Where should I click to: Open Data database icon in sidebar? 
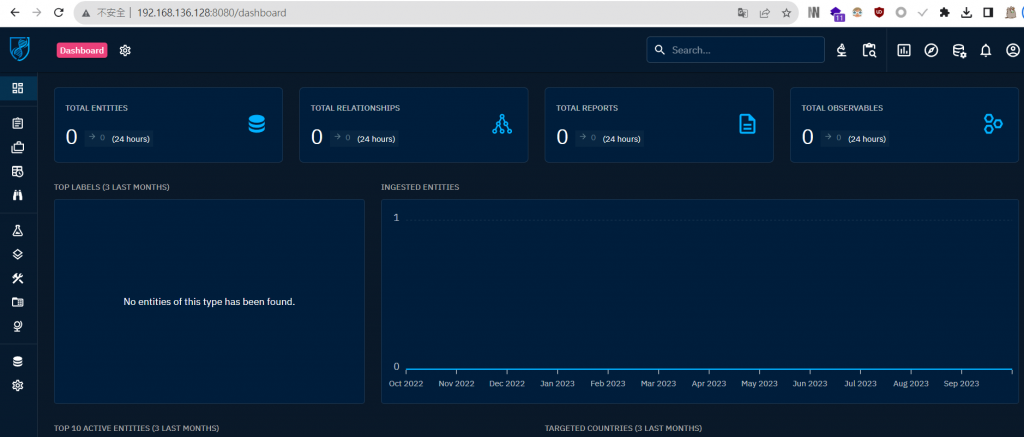tap(18, 362)
